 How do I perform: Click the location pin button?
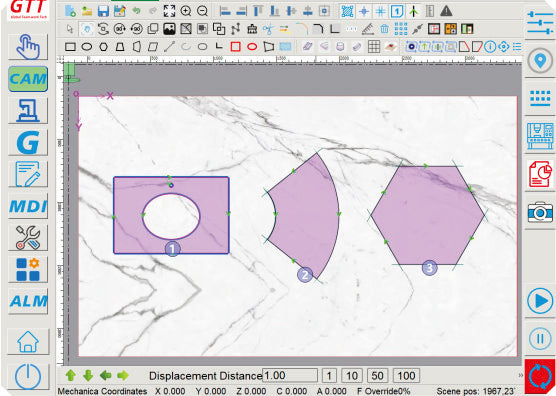tap(540, 61)
